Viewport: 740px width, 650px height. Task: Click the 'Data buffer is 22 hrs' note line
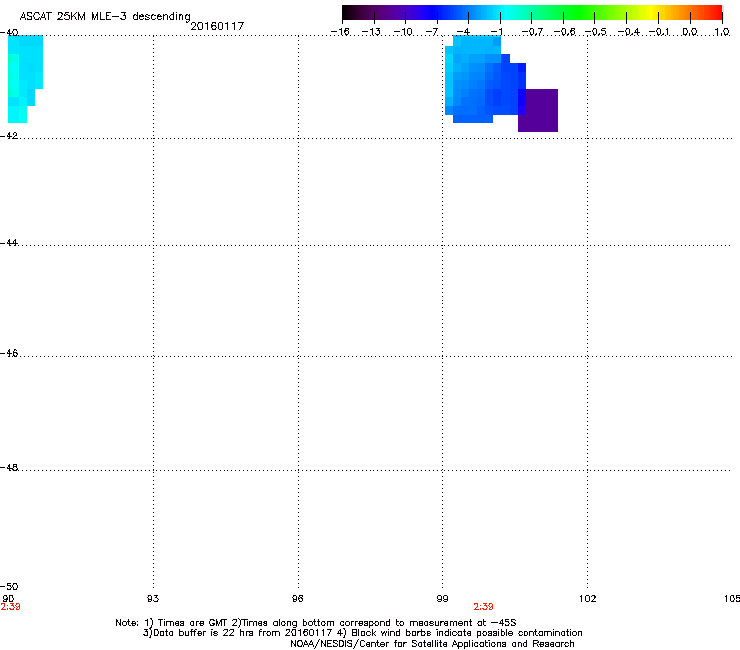[x=362, y=633]
